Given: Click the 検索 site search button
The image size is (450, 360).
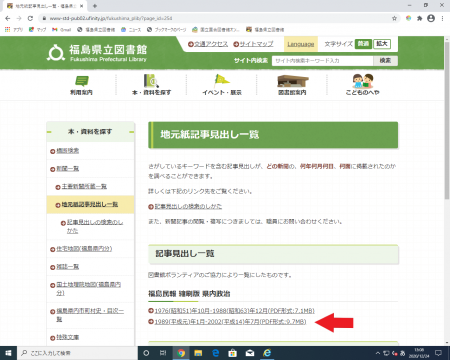Looking at the screenshot, I should click(385, 61).
